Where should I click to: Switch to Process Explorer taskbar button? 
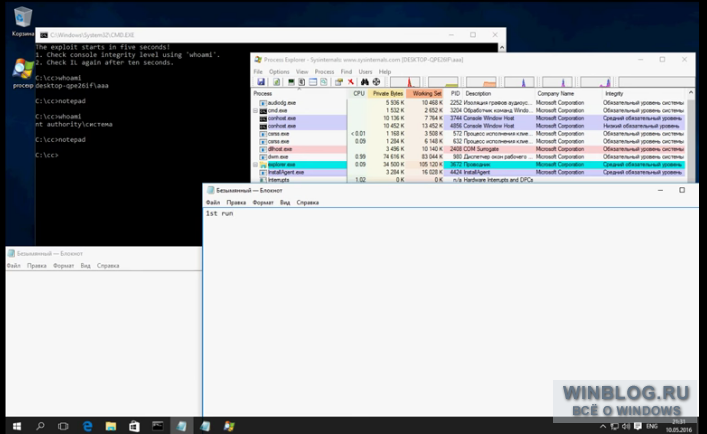pyautogui.click(x=229, y=426)
